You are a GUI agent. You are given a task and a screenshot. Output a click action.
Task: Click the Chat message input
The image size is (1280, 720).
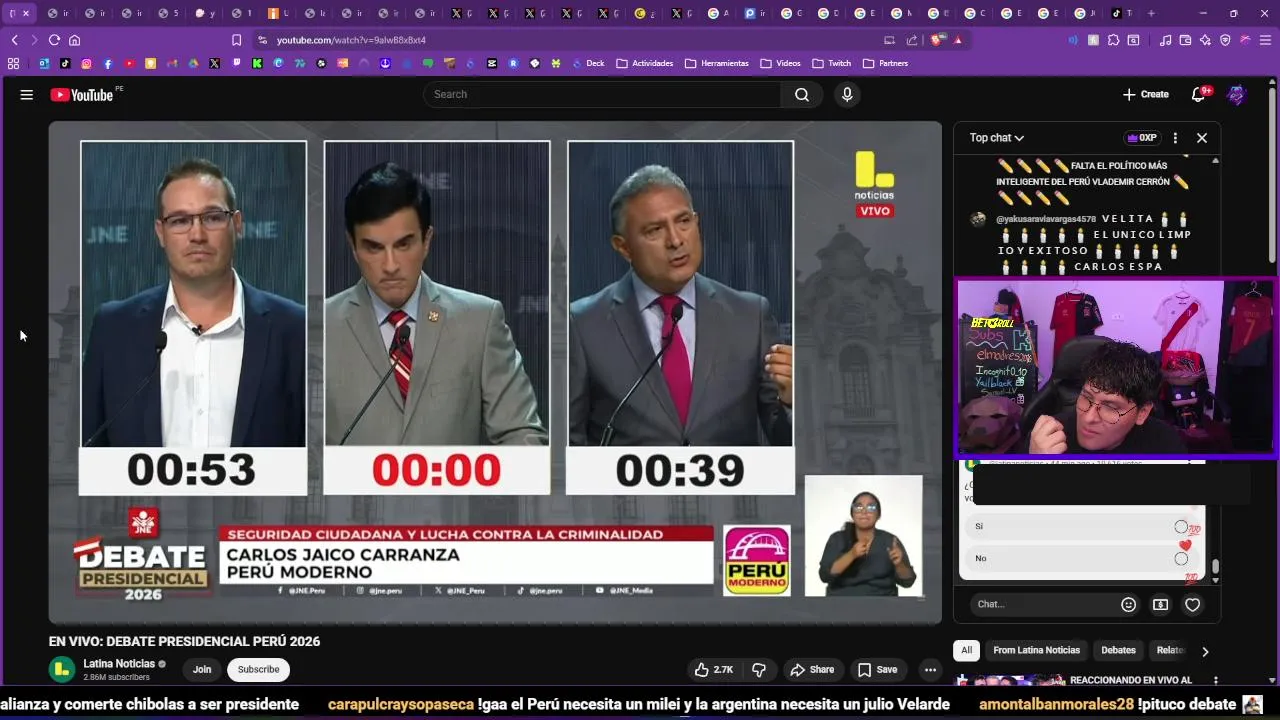coord(1043,604)
